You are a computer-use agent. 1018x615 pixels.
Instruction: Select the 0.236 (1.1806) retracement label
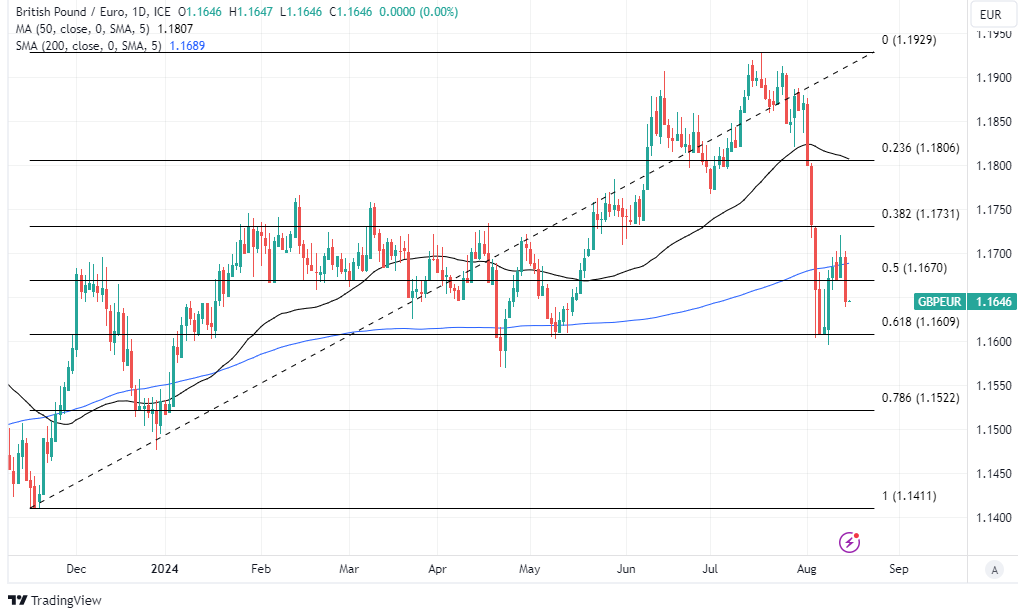click(x=920, y=148)
